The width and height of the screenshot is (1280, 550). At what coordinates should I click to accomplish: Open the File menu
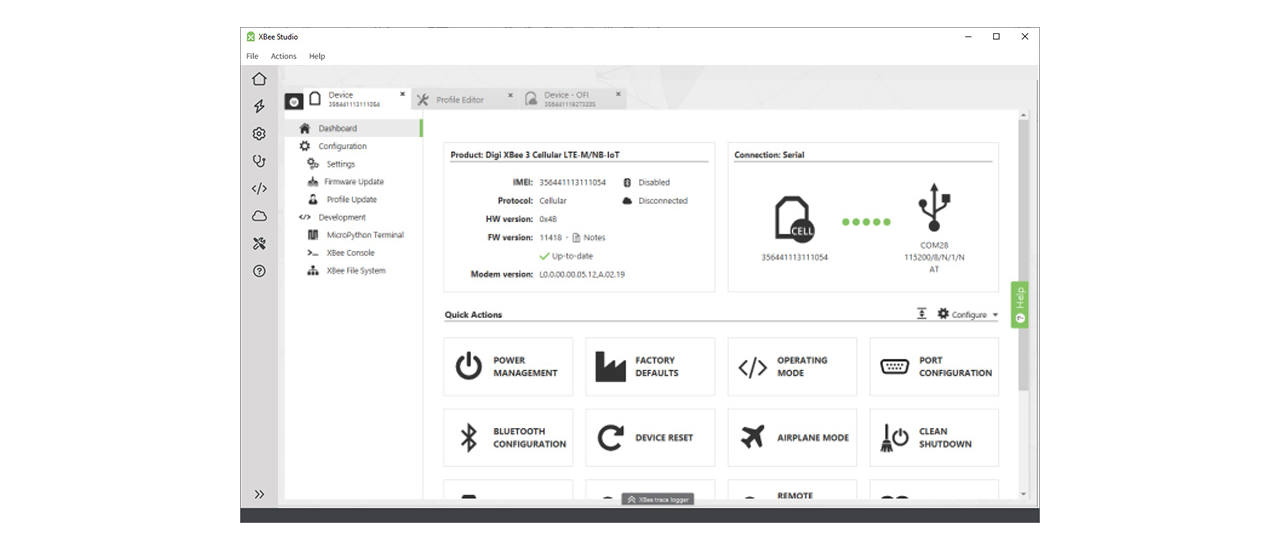[252, 56]
